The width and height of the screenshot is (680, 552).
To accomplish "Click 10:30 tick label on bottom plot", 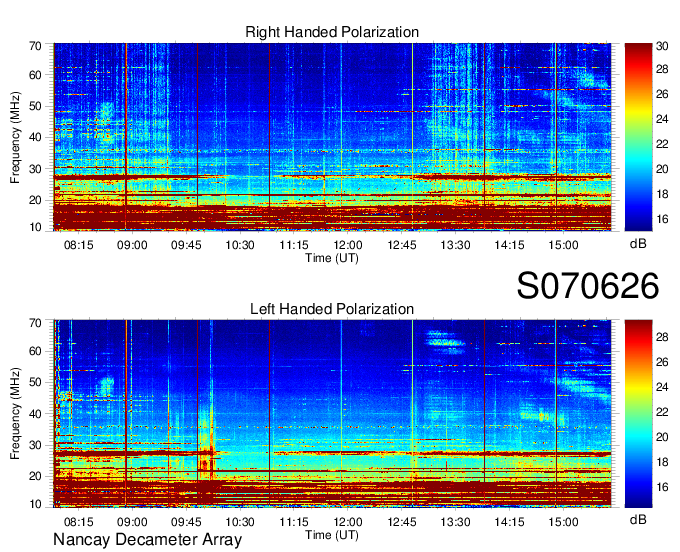I will click(x=240, y=522).
